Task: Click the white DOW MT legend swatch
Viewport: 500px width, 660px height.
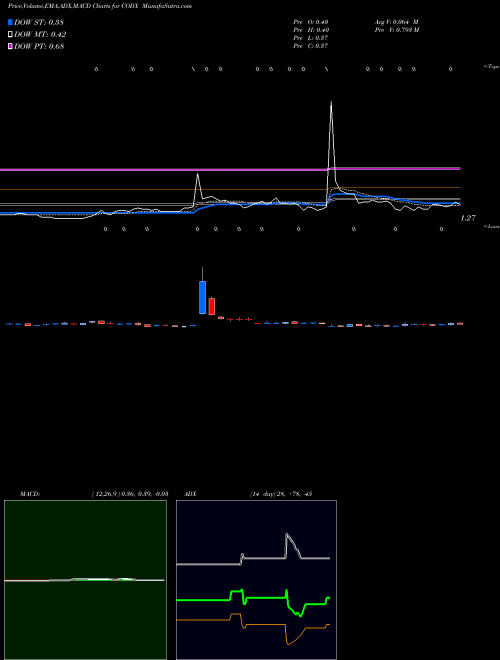Action: click(10, 35)
